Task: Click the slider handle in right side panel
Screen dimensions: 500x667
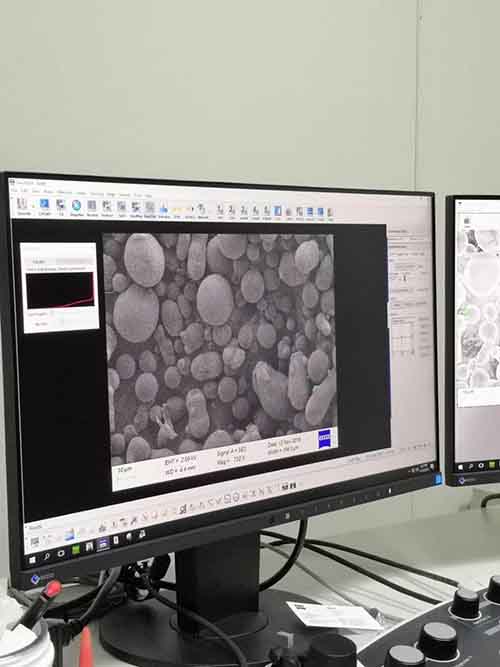Action: click(x=405, y=278)
